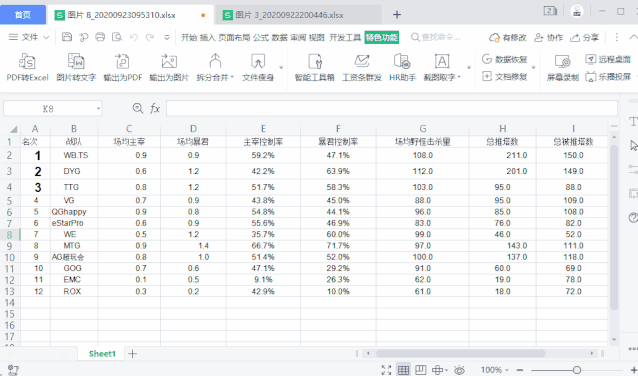Add a new sheet with plus button
Screen dimensions: 638x376
(x=132, y=354)
